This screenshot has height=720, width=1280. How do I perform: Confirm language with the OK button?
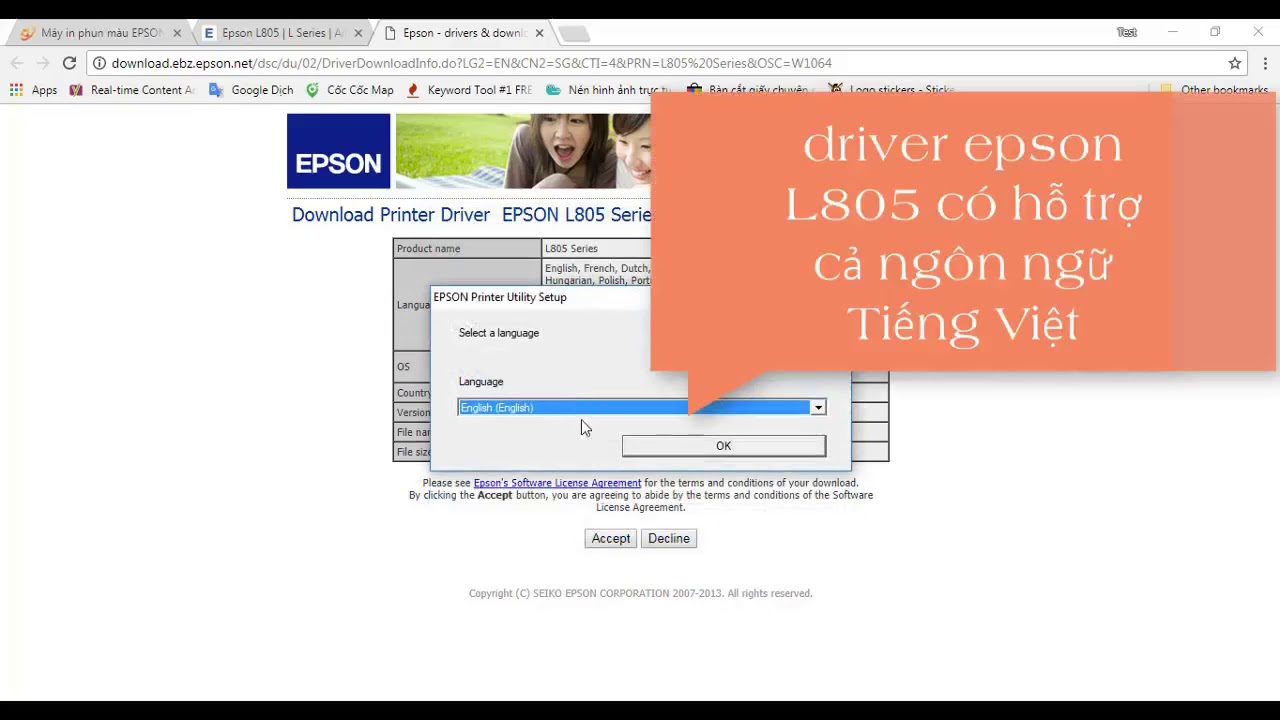point(724,446)
